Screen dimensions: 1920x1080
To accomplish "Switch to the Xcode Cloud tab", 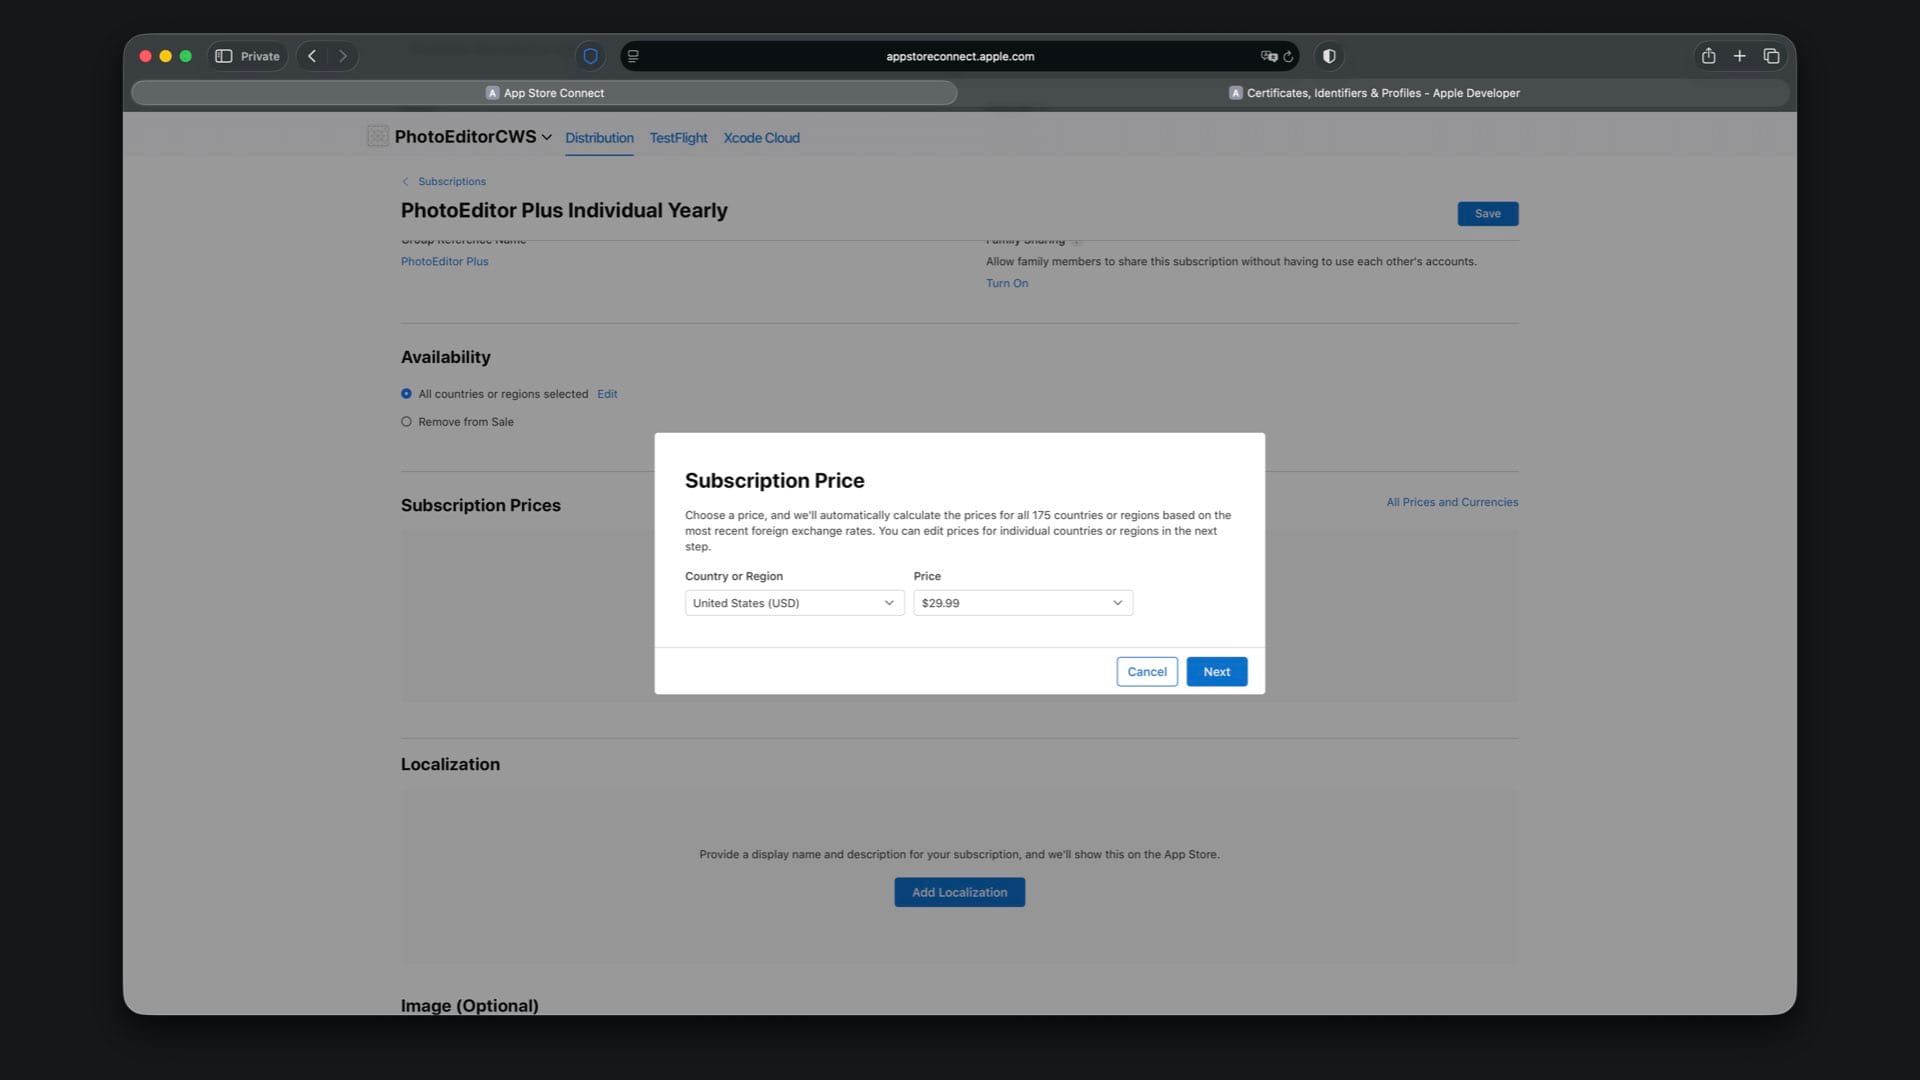I will [761, 138].
